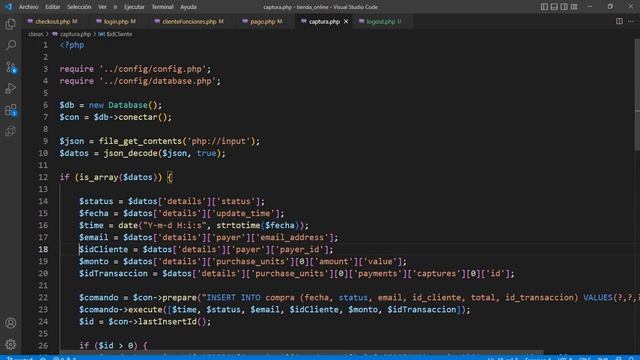Image resolution: width=640 pixels, height=360 pixels.
Task: Click the 'update_time' key on line 15
Action: point(243,213)
